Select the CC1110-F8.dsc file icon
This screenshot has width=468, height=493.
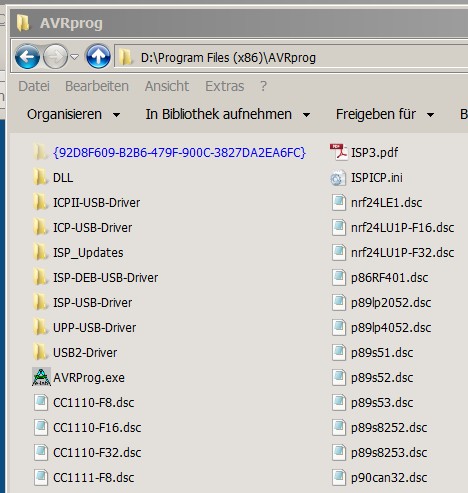click(x=41, y=402)
